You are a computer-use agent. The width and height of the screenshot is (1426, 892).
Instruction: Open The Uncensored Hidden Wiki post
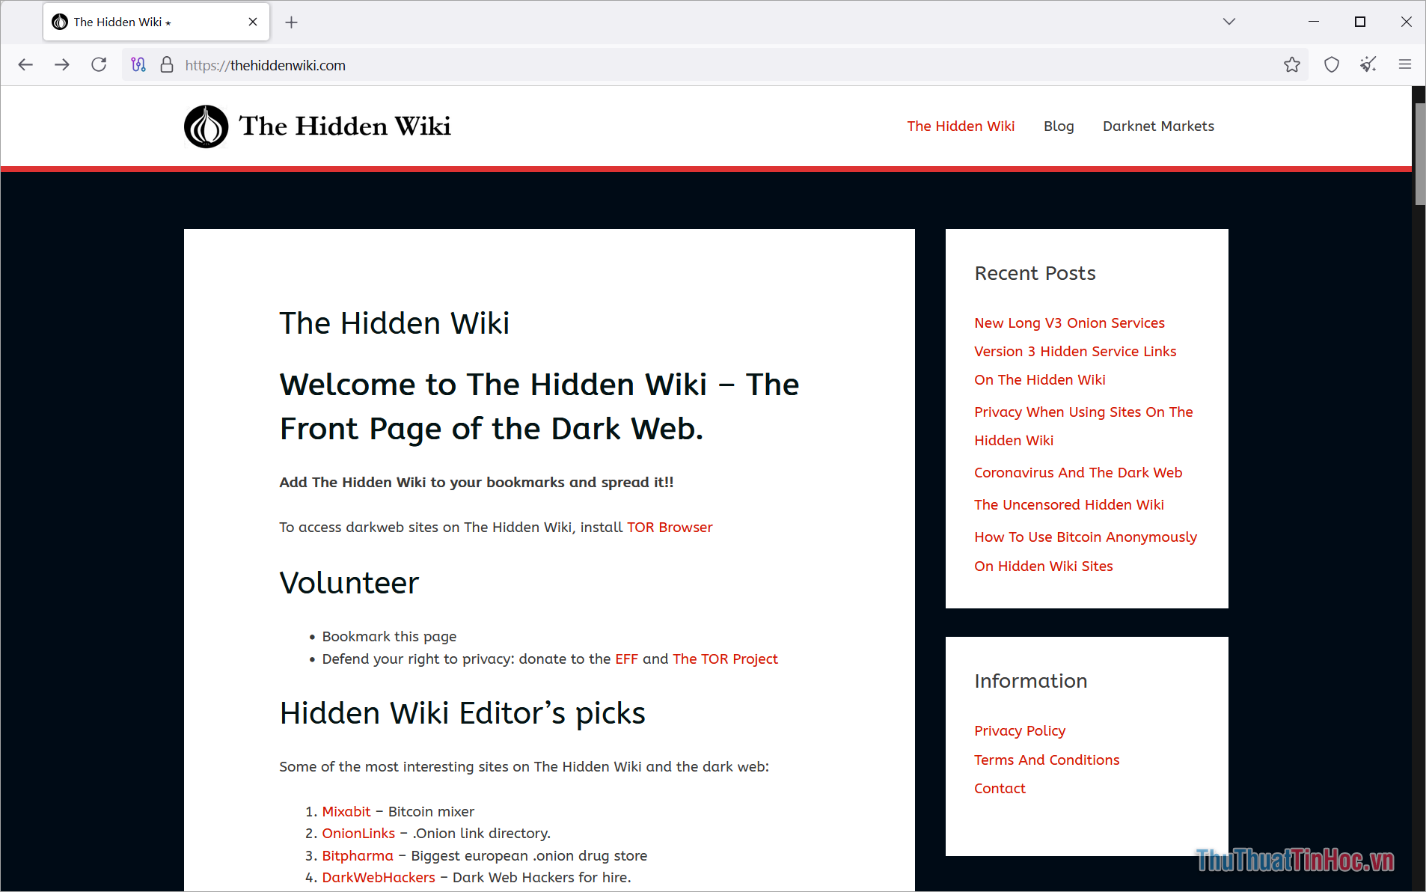click(x=1069, y=505)
